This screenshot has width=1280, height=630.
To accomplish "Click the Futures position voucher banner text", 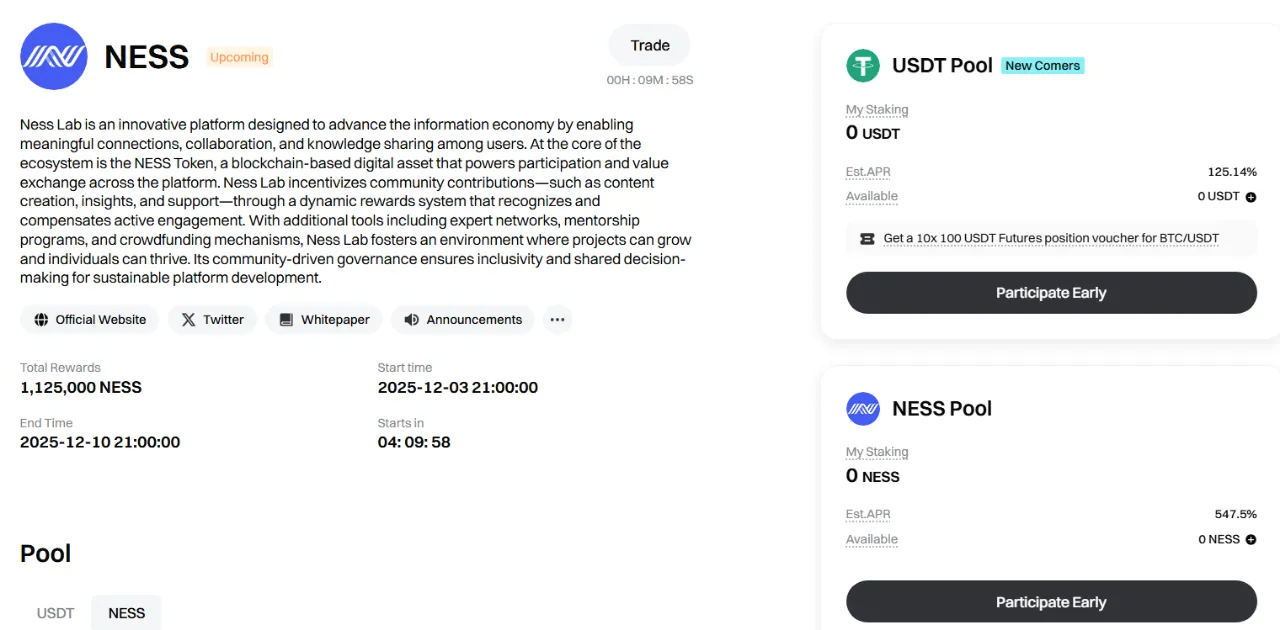I will (1051, 239).
